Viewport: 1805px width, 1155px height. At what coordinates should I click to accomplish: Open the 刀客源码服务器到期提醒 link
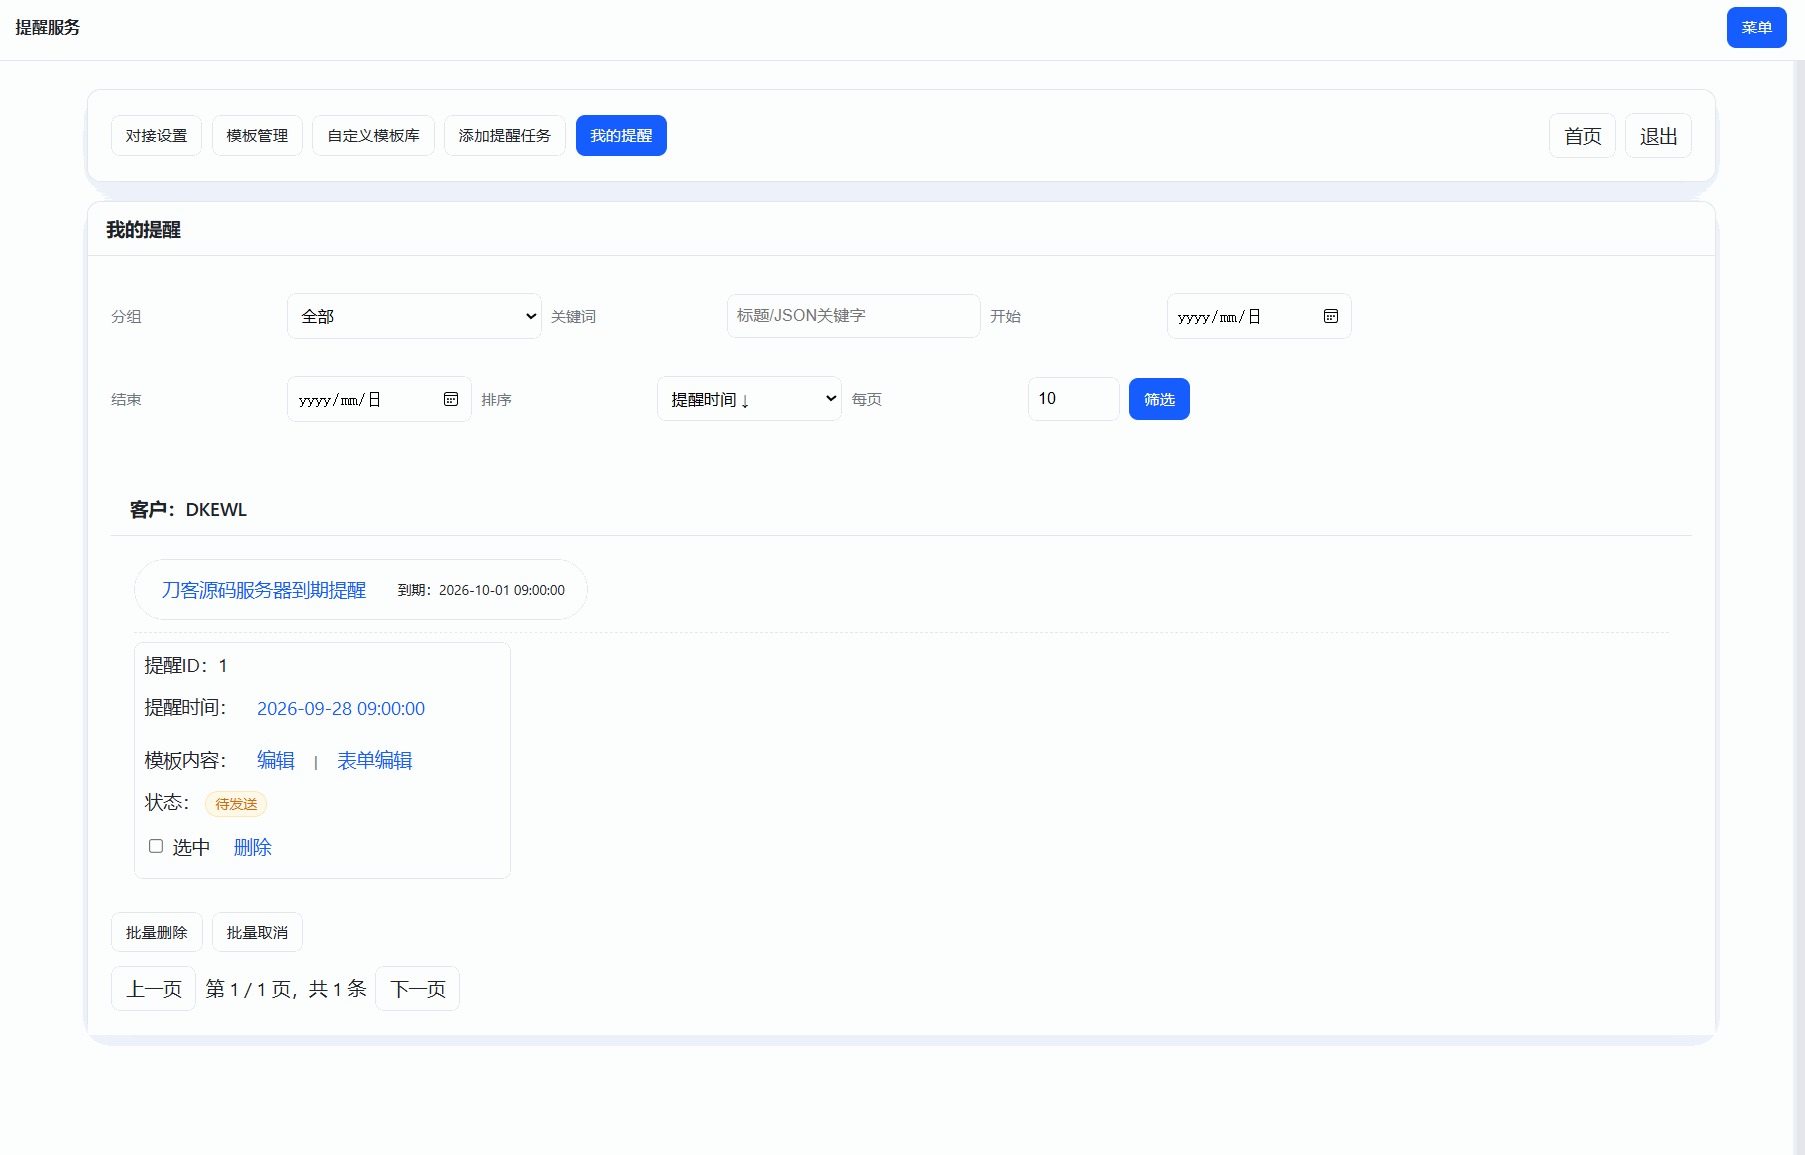click(x=264, y=590)
